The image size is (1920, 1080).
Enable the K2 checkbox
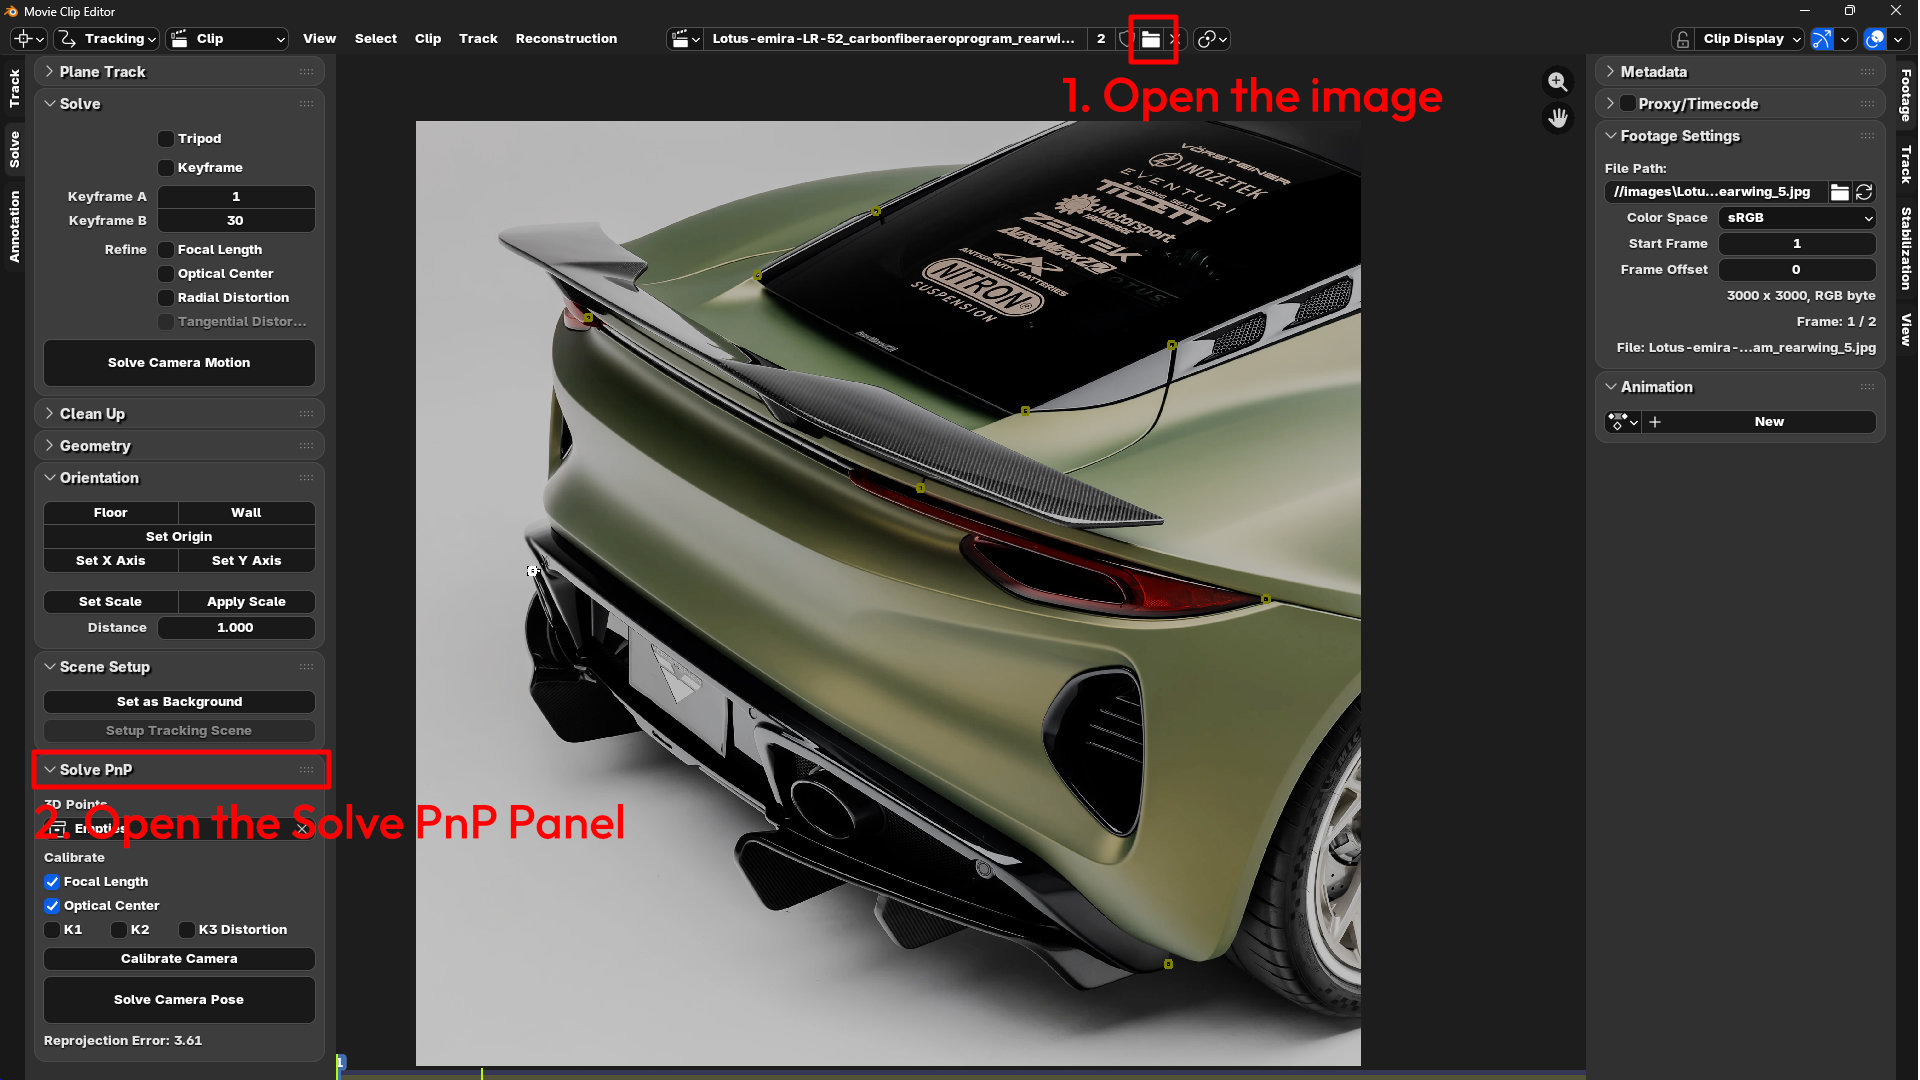click(119, 930)
